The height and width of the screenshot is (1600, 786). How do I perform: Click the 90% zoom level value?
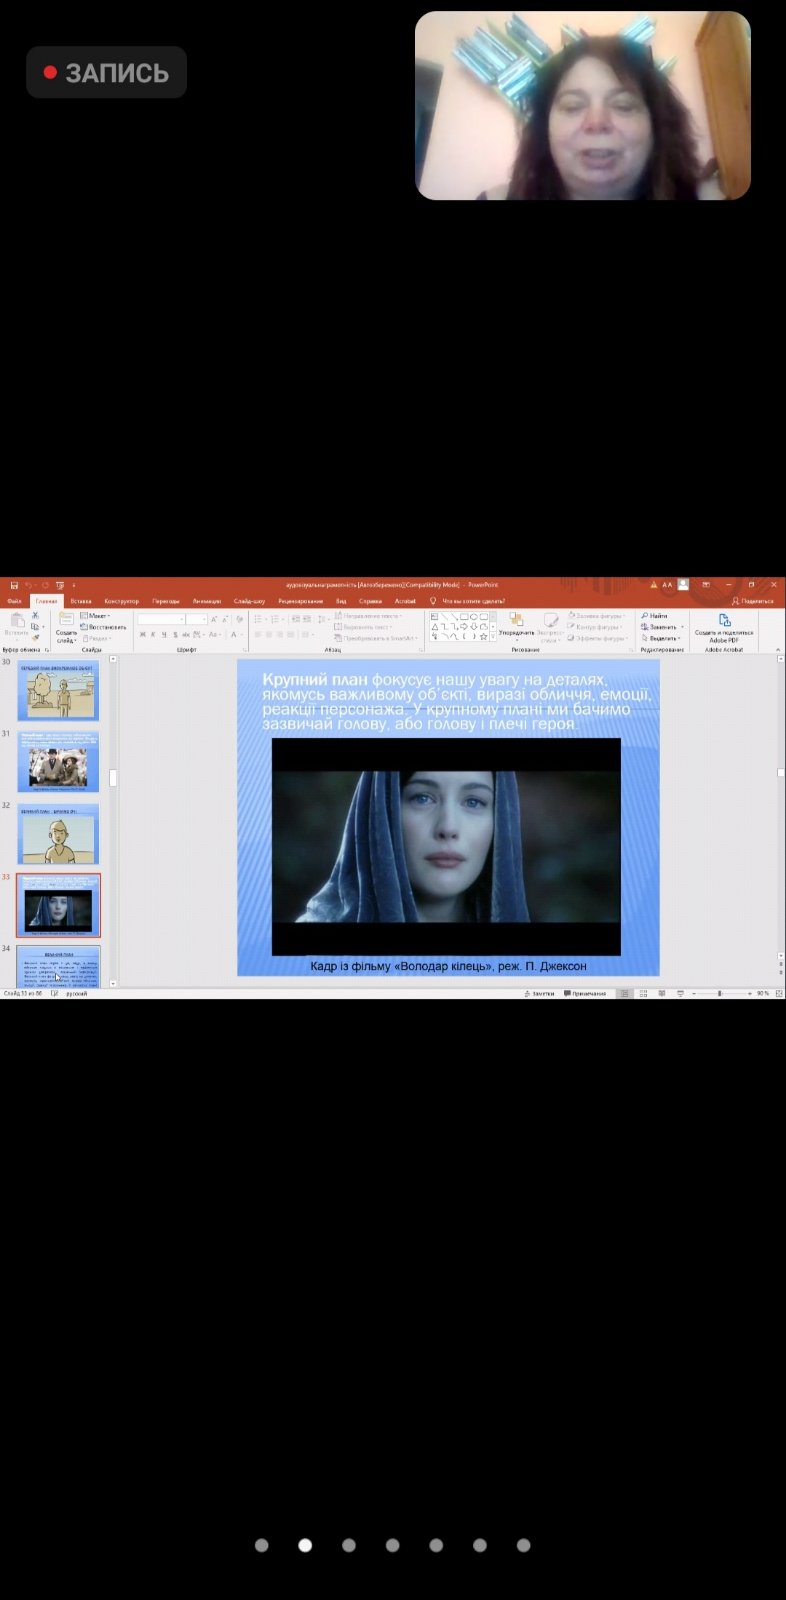(763, 993)
